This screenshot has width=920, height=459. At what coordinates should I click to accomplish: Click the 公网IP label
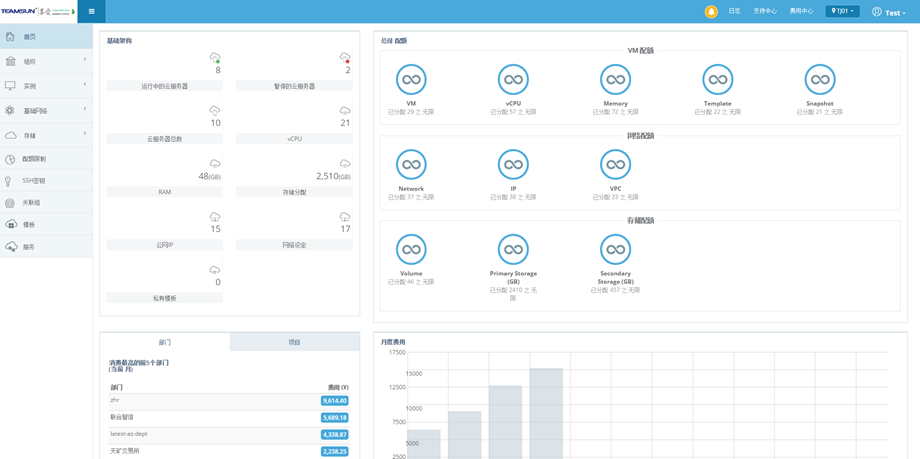[x=165, y=245]
